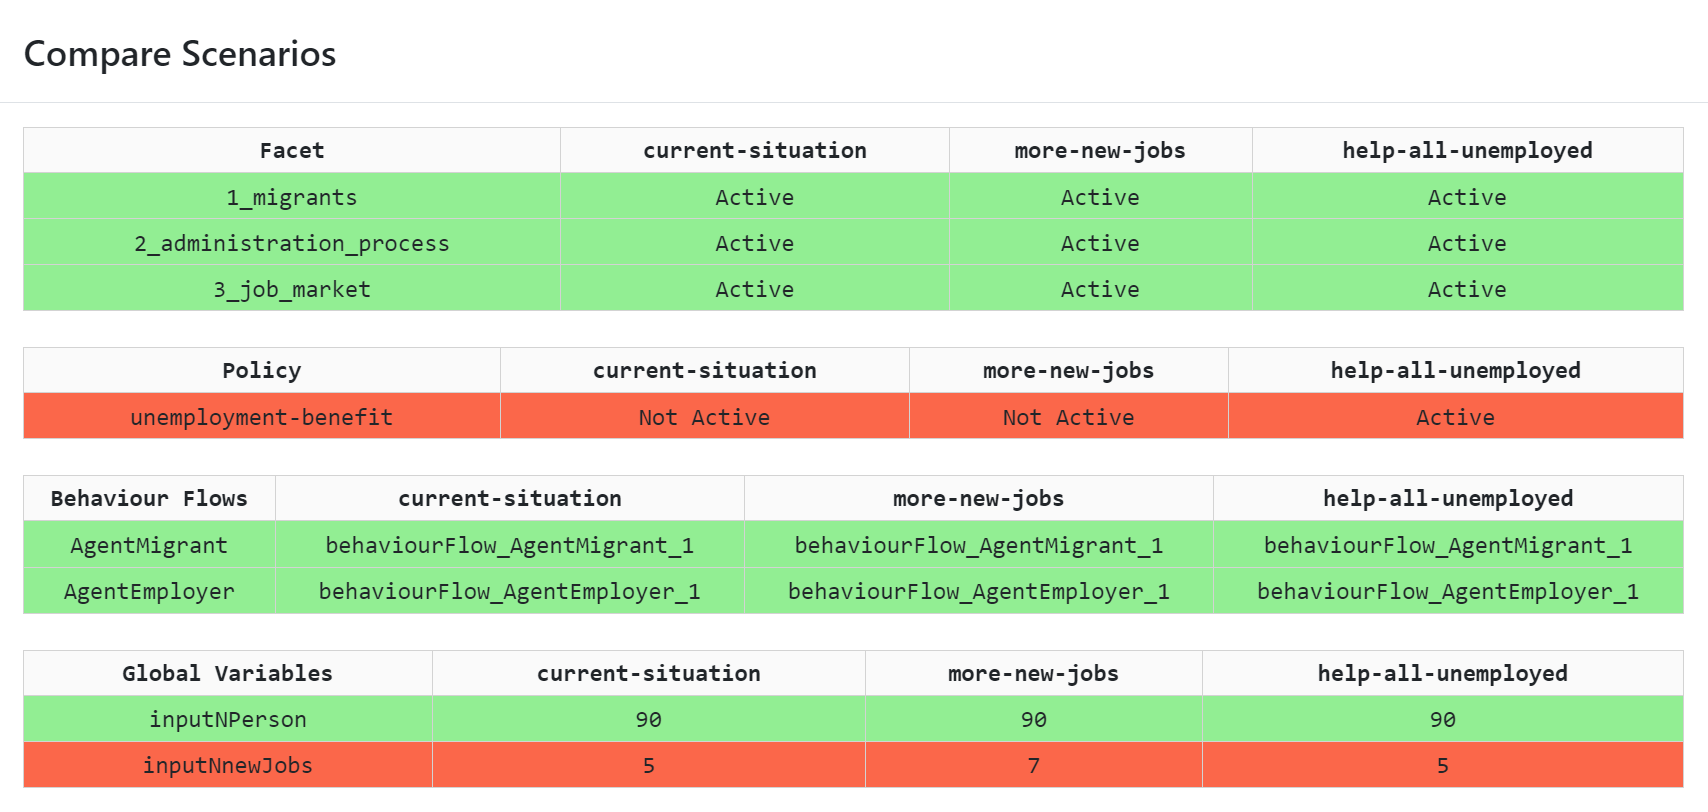Select the 2_administration_process facet label

pos(291,244)
